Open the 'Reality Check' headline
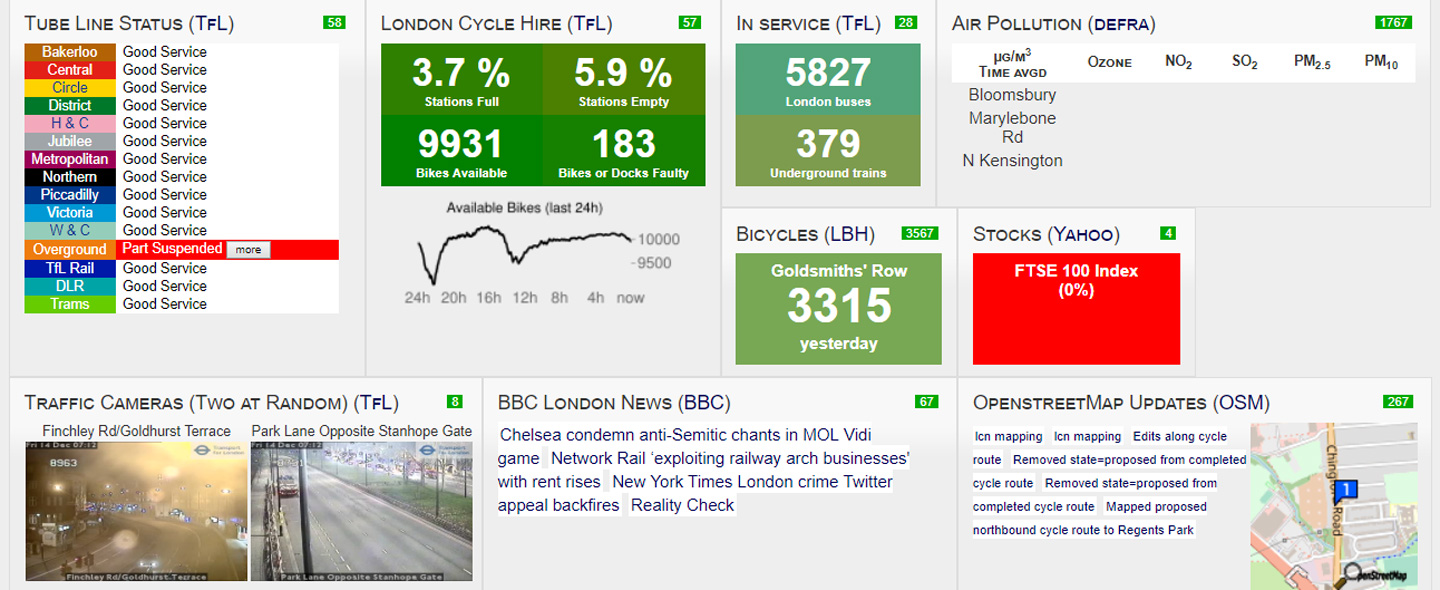1440x590 pixels. [x=682, y=505]
